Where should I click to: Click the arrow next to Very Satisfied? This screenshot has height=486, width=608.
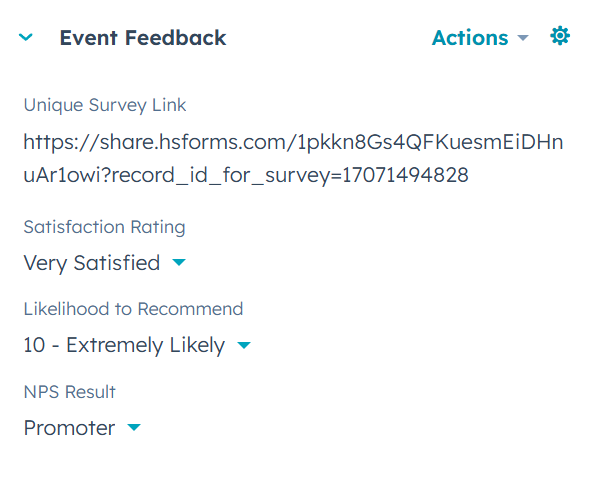(x=179, y=263)
